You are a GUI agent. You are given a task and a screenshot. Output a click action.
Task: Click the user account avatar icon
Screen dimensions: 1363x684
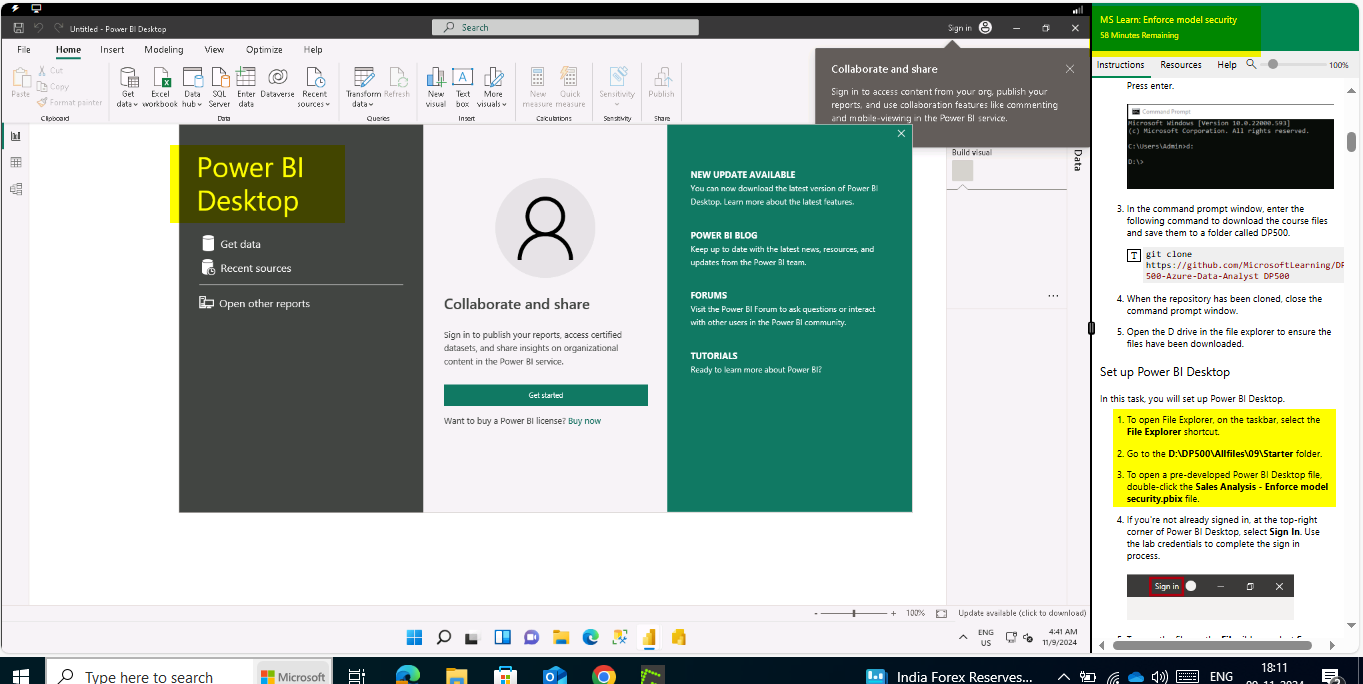tap(985, 28)
